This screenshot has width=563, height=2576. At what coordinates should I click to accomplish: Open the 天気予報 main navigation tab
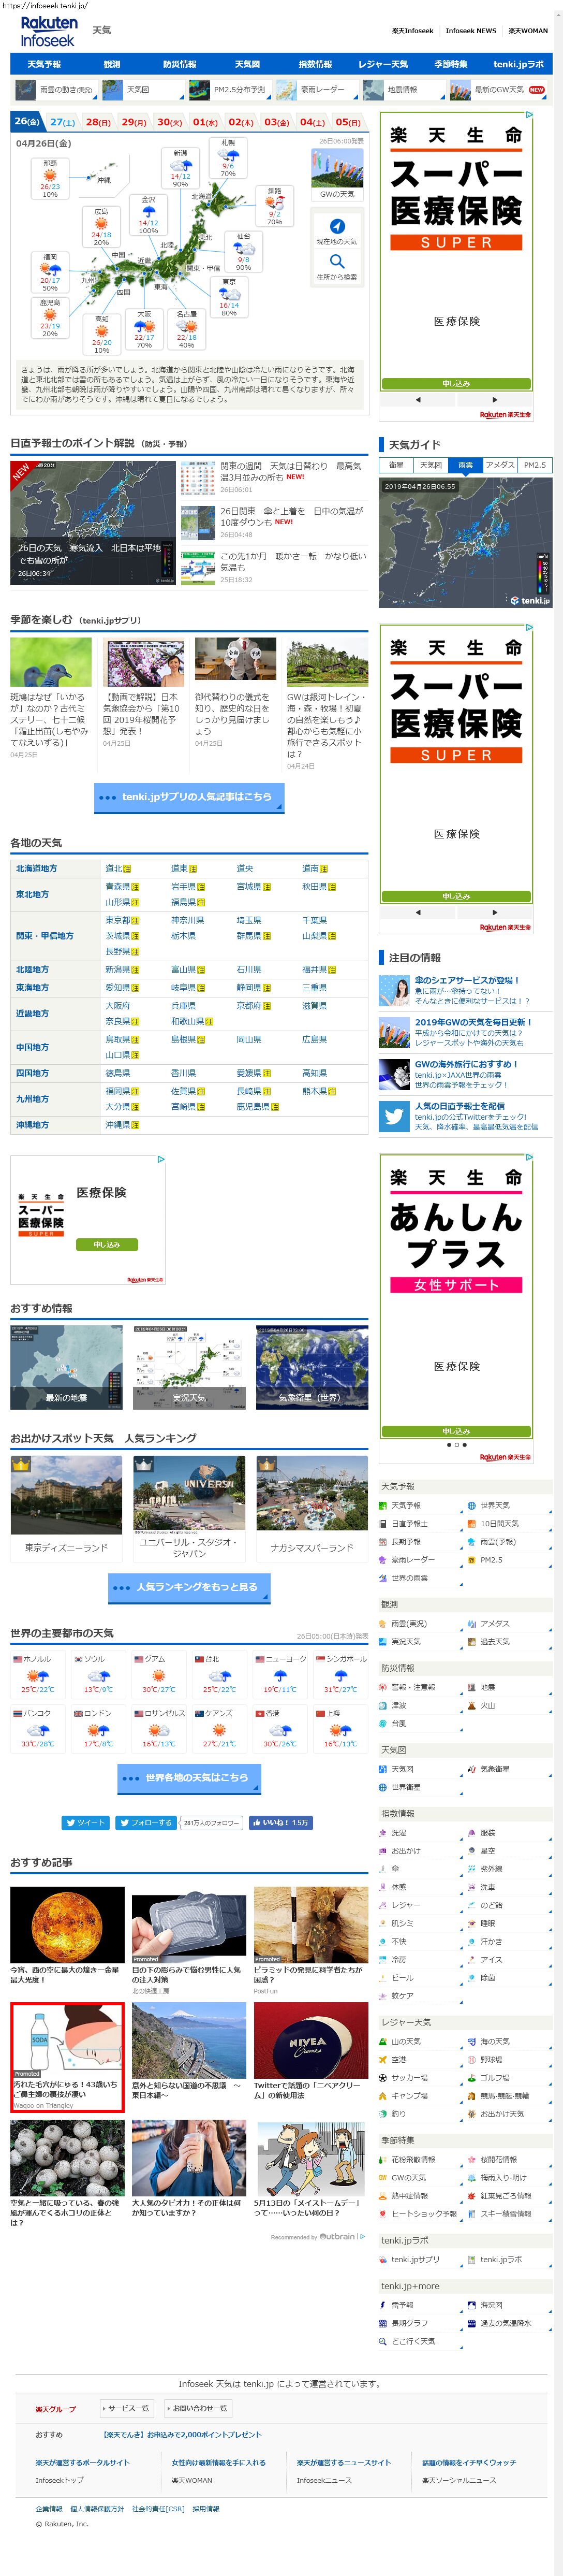point(44,64)
